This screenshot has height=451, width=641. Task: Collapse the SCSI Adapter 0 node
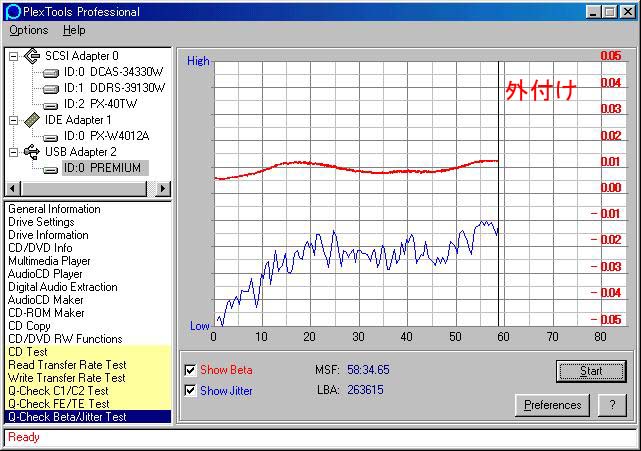click(13, 56)
